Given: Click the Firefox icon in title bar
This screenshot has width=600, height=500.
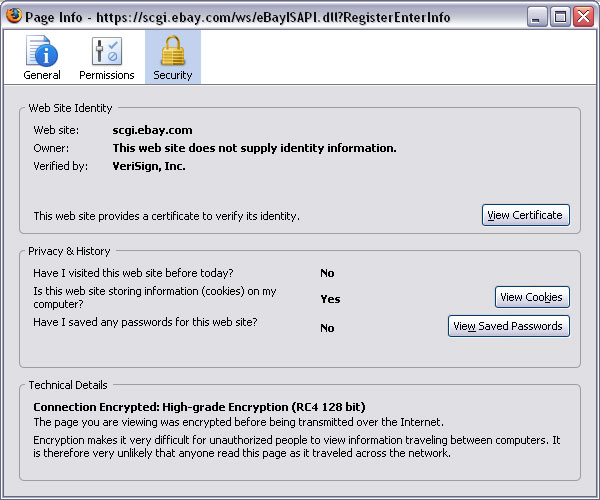Looking at the screenshot, I should coord(14,16).
